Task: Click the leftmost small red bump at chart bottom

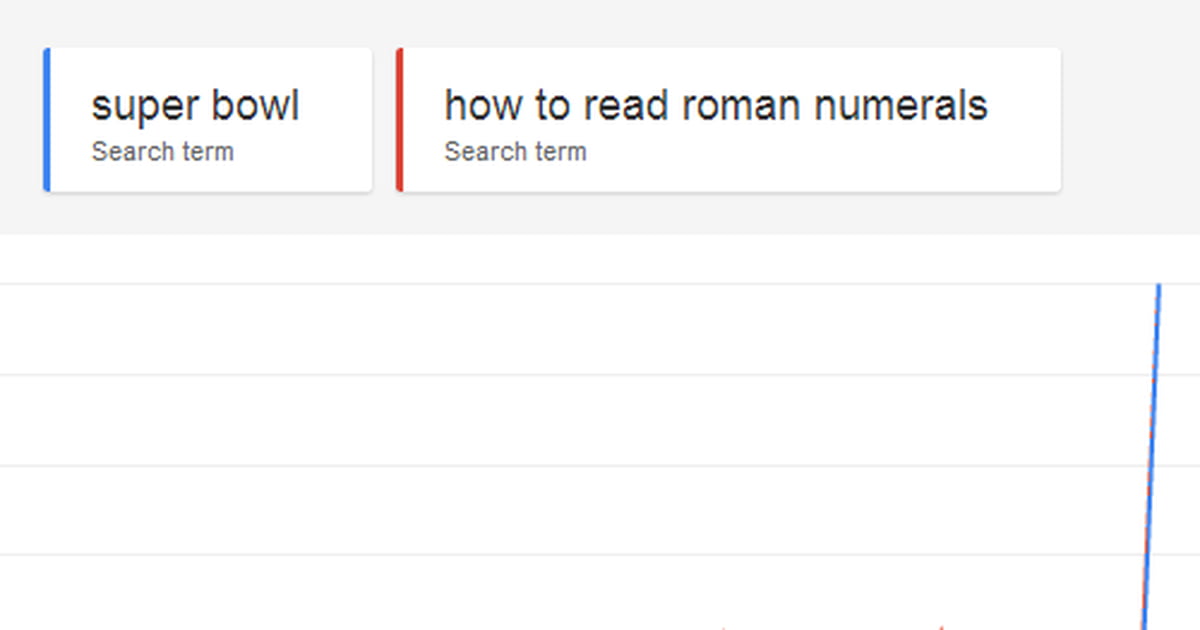Action: [x=724, y=628]
